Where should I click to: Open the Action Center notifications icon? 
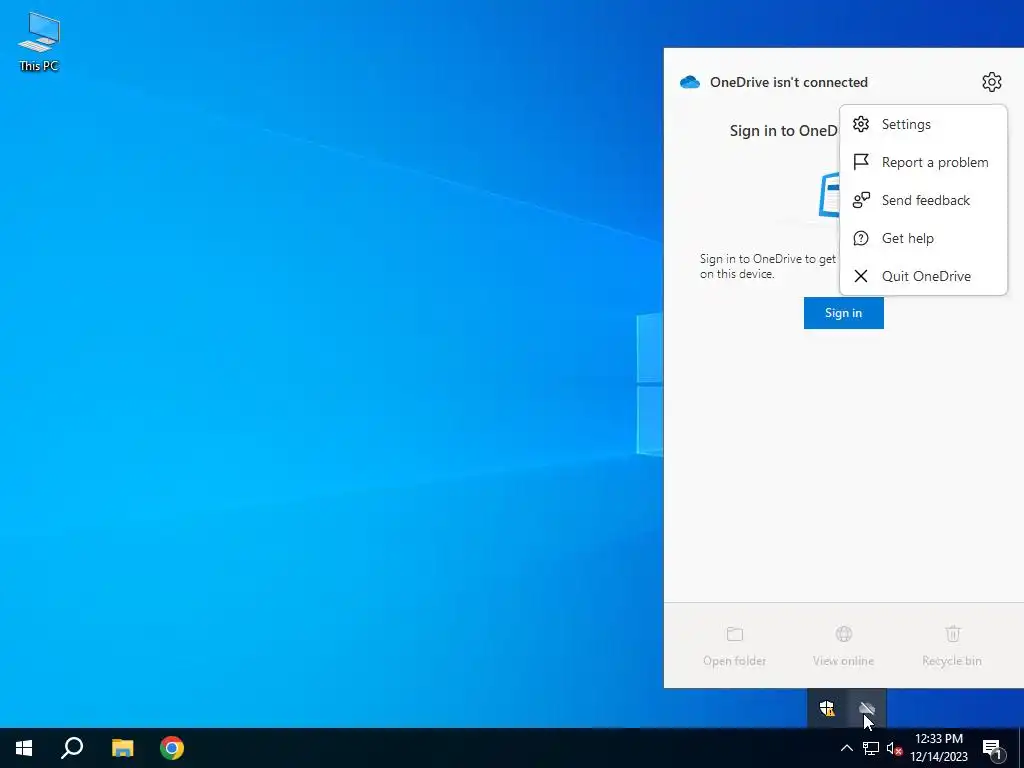pyautogui.click(x=993, y=749)
